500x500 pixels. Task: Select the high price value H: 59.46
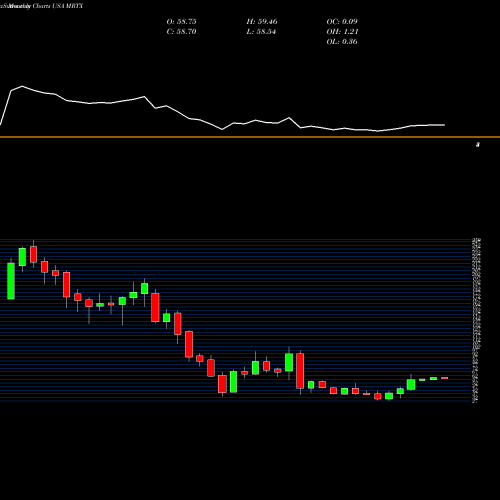tap(262, 22)
